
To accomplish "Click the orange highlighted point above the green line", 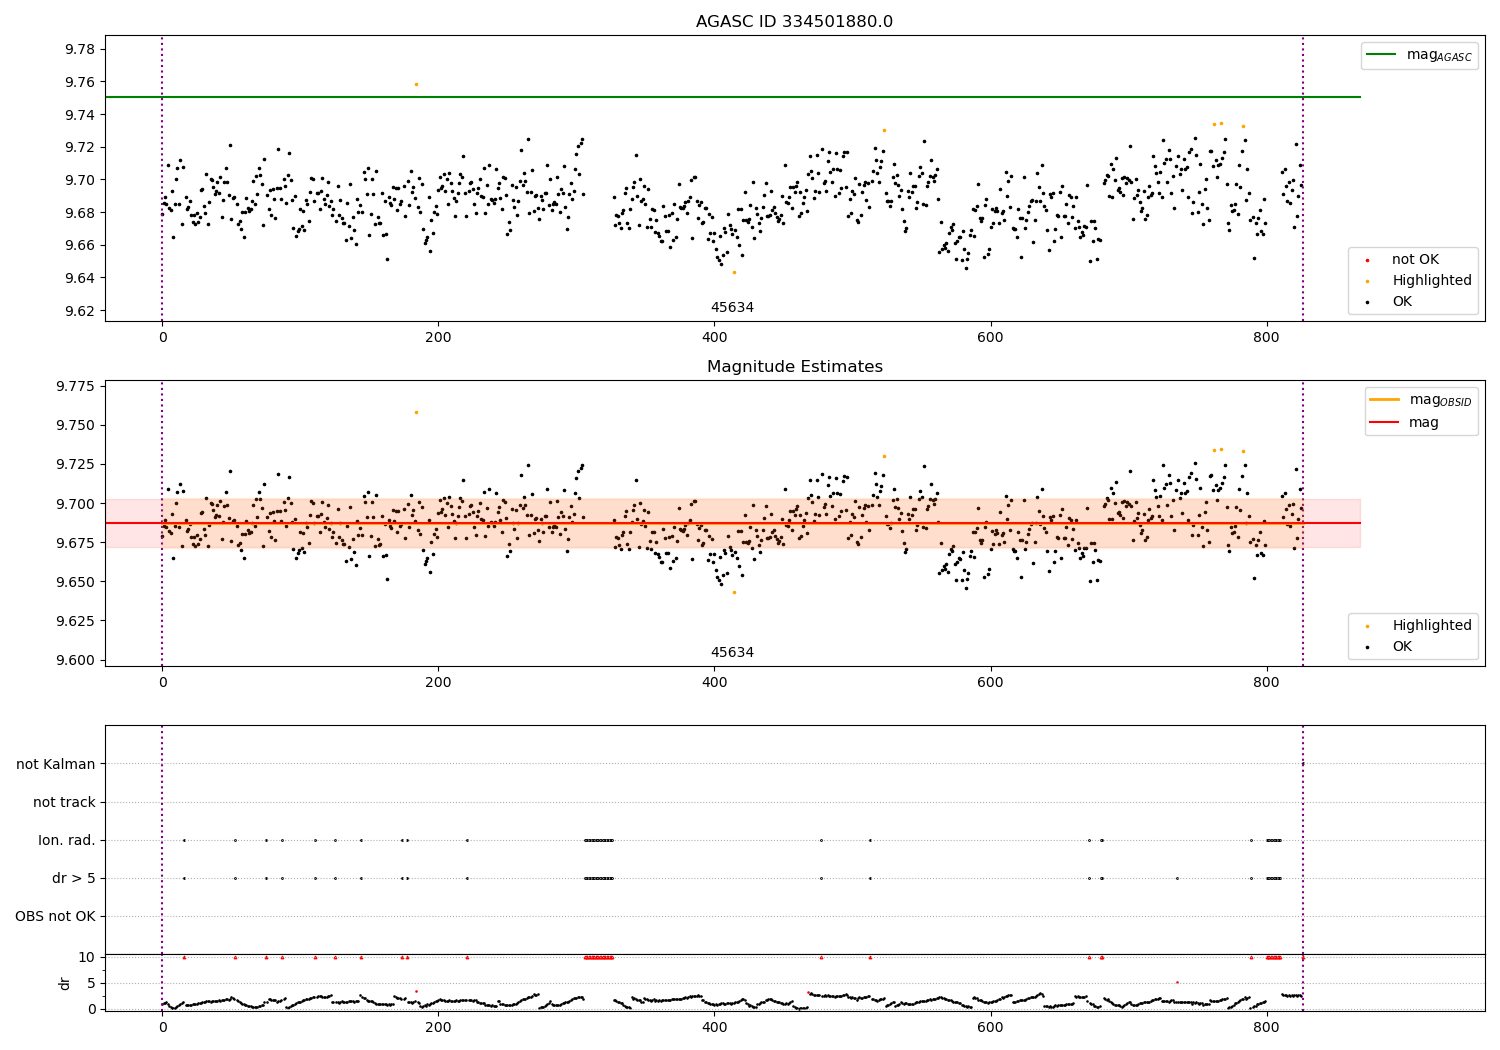I will 416,84.
